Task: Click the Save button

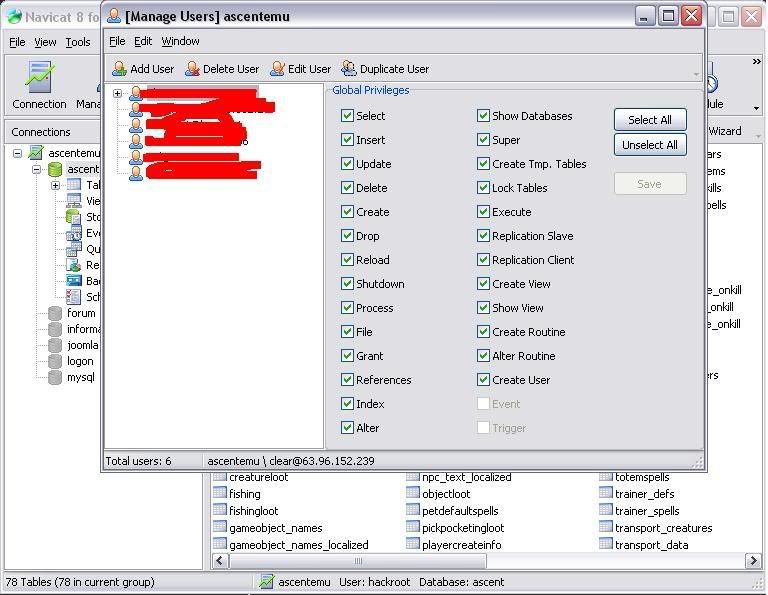Action: 650,184
